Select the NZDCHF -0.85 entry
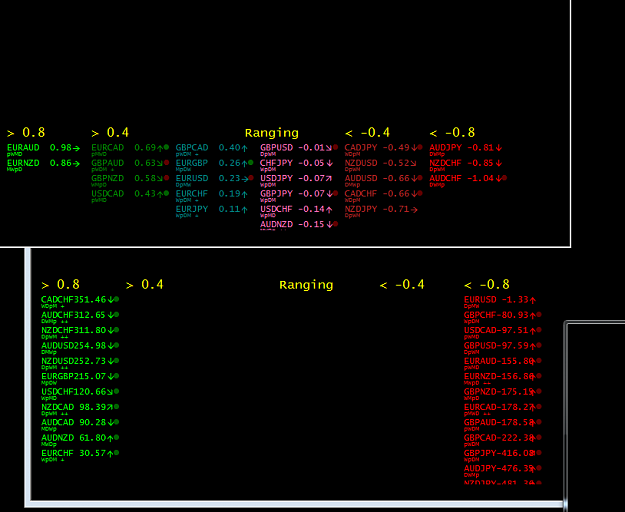 [466, 163]
